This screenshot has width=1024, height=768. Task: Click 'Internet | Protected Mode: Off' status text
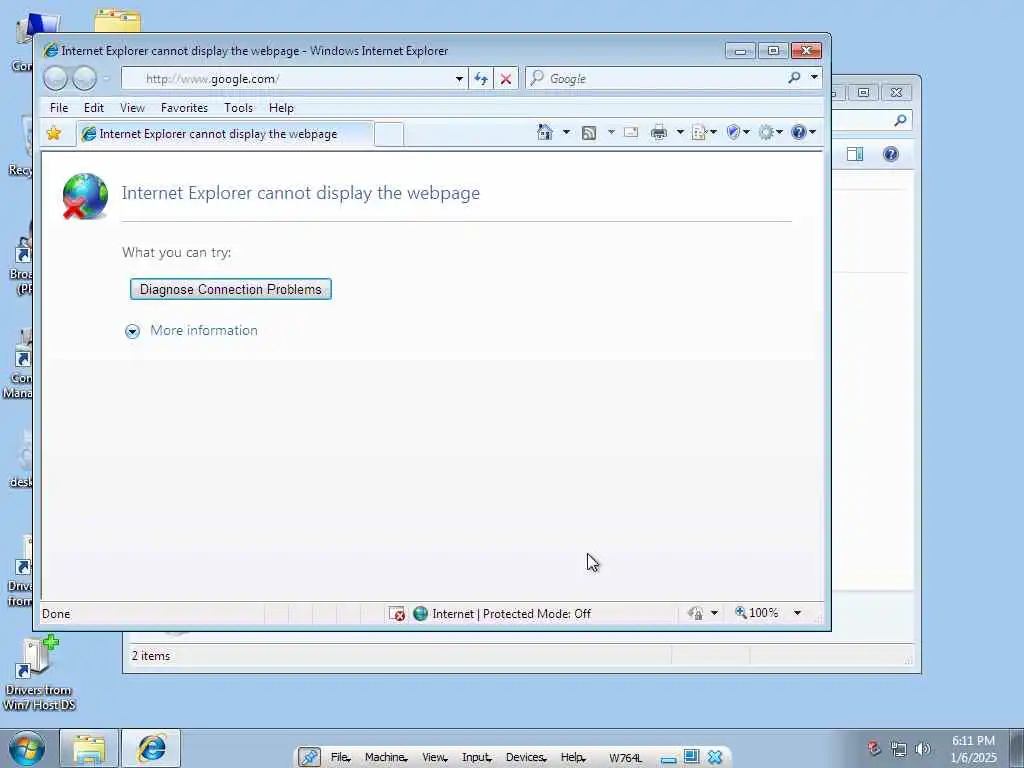[x=511, y=614]
